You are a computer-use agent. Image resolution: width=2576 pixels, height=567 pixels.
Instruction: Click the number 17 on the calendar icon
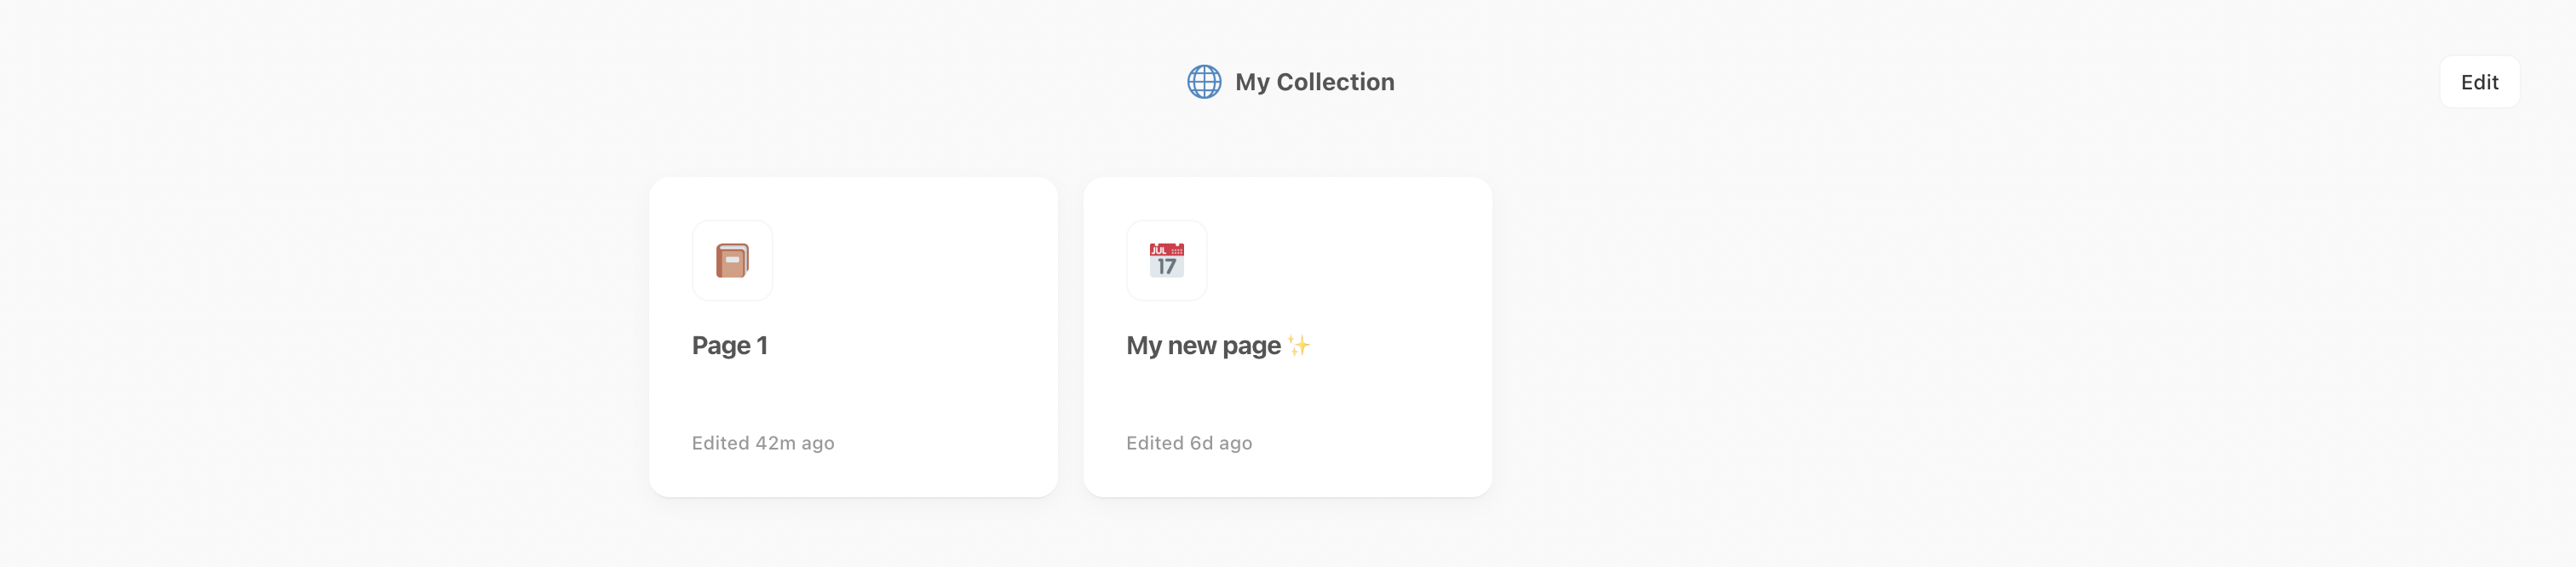(x=1166, y=266)
